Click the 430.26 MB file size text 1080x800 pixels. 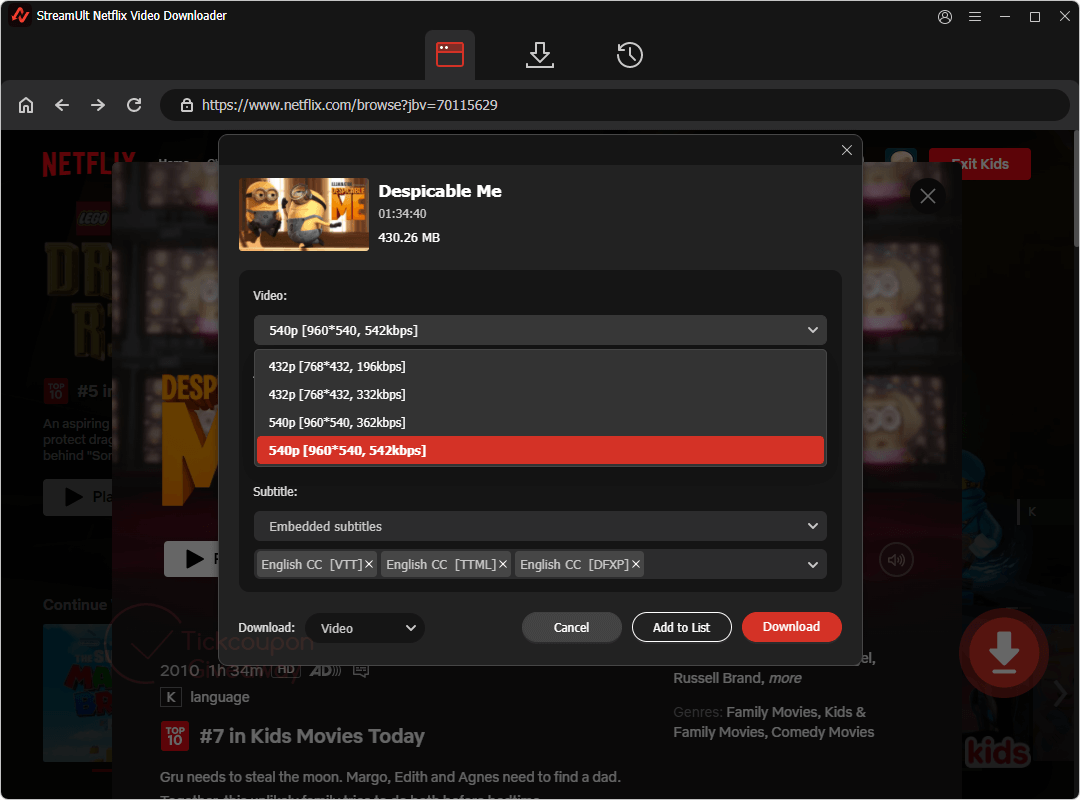(x=409, y=238)
